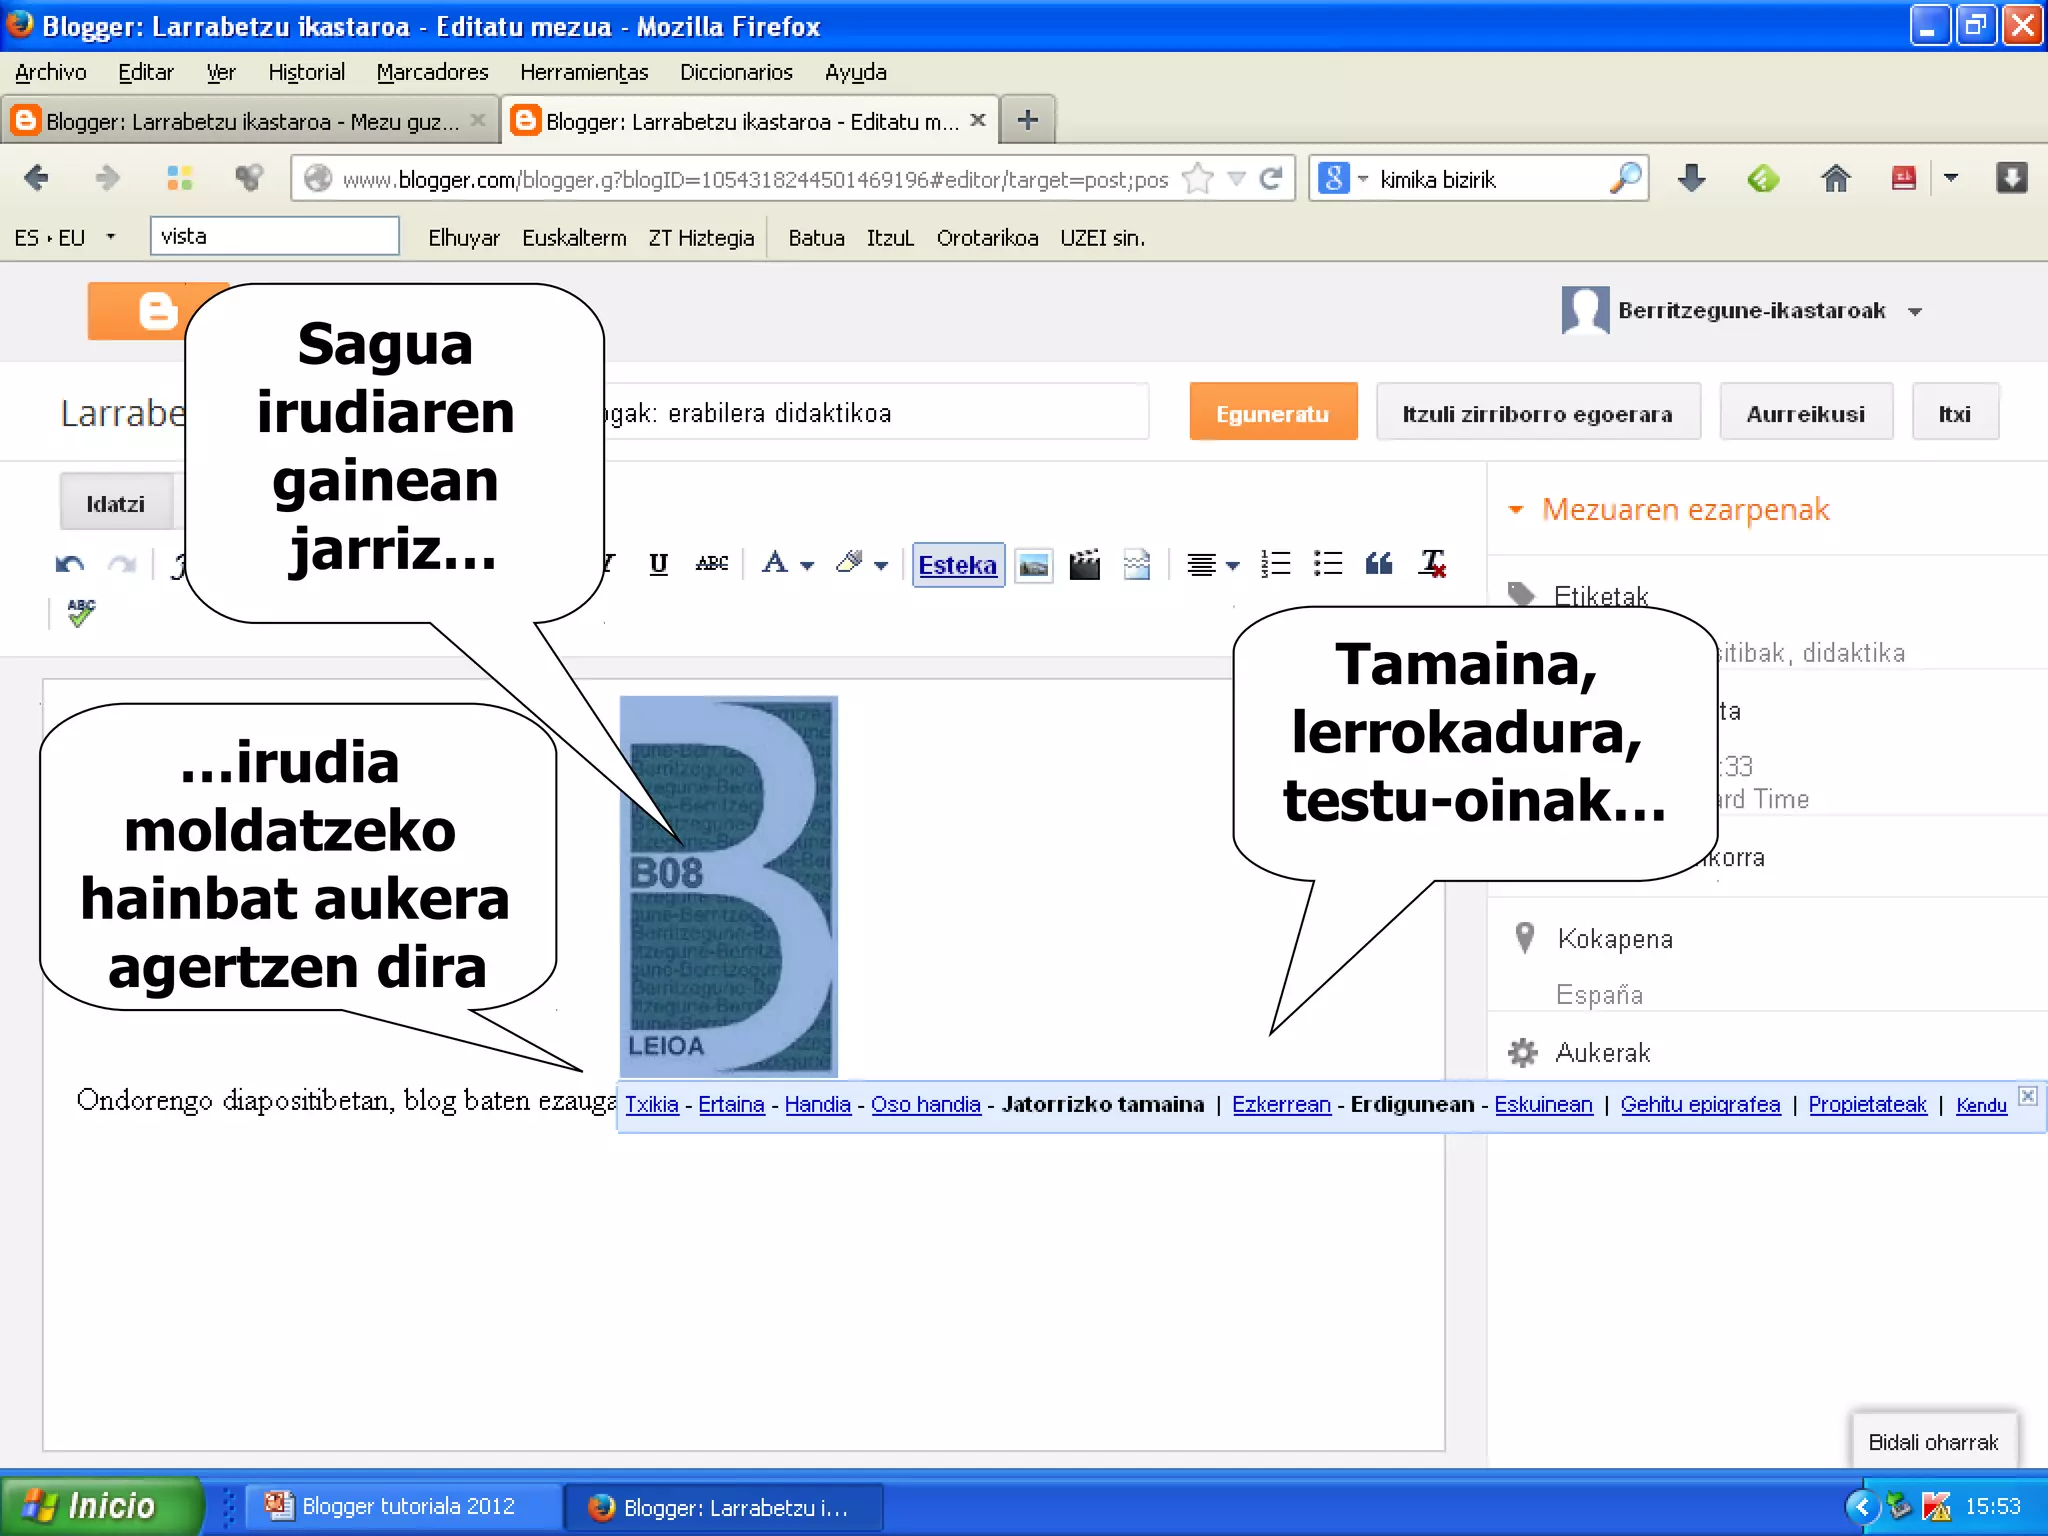Open the Downloads arrow icon

pos(1691,179)
